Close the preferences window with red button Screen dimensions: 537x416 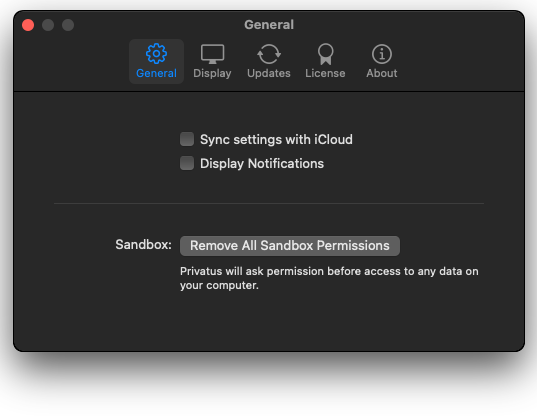28,25
